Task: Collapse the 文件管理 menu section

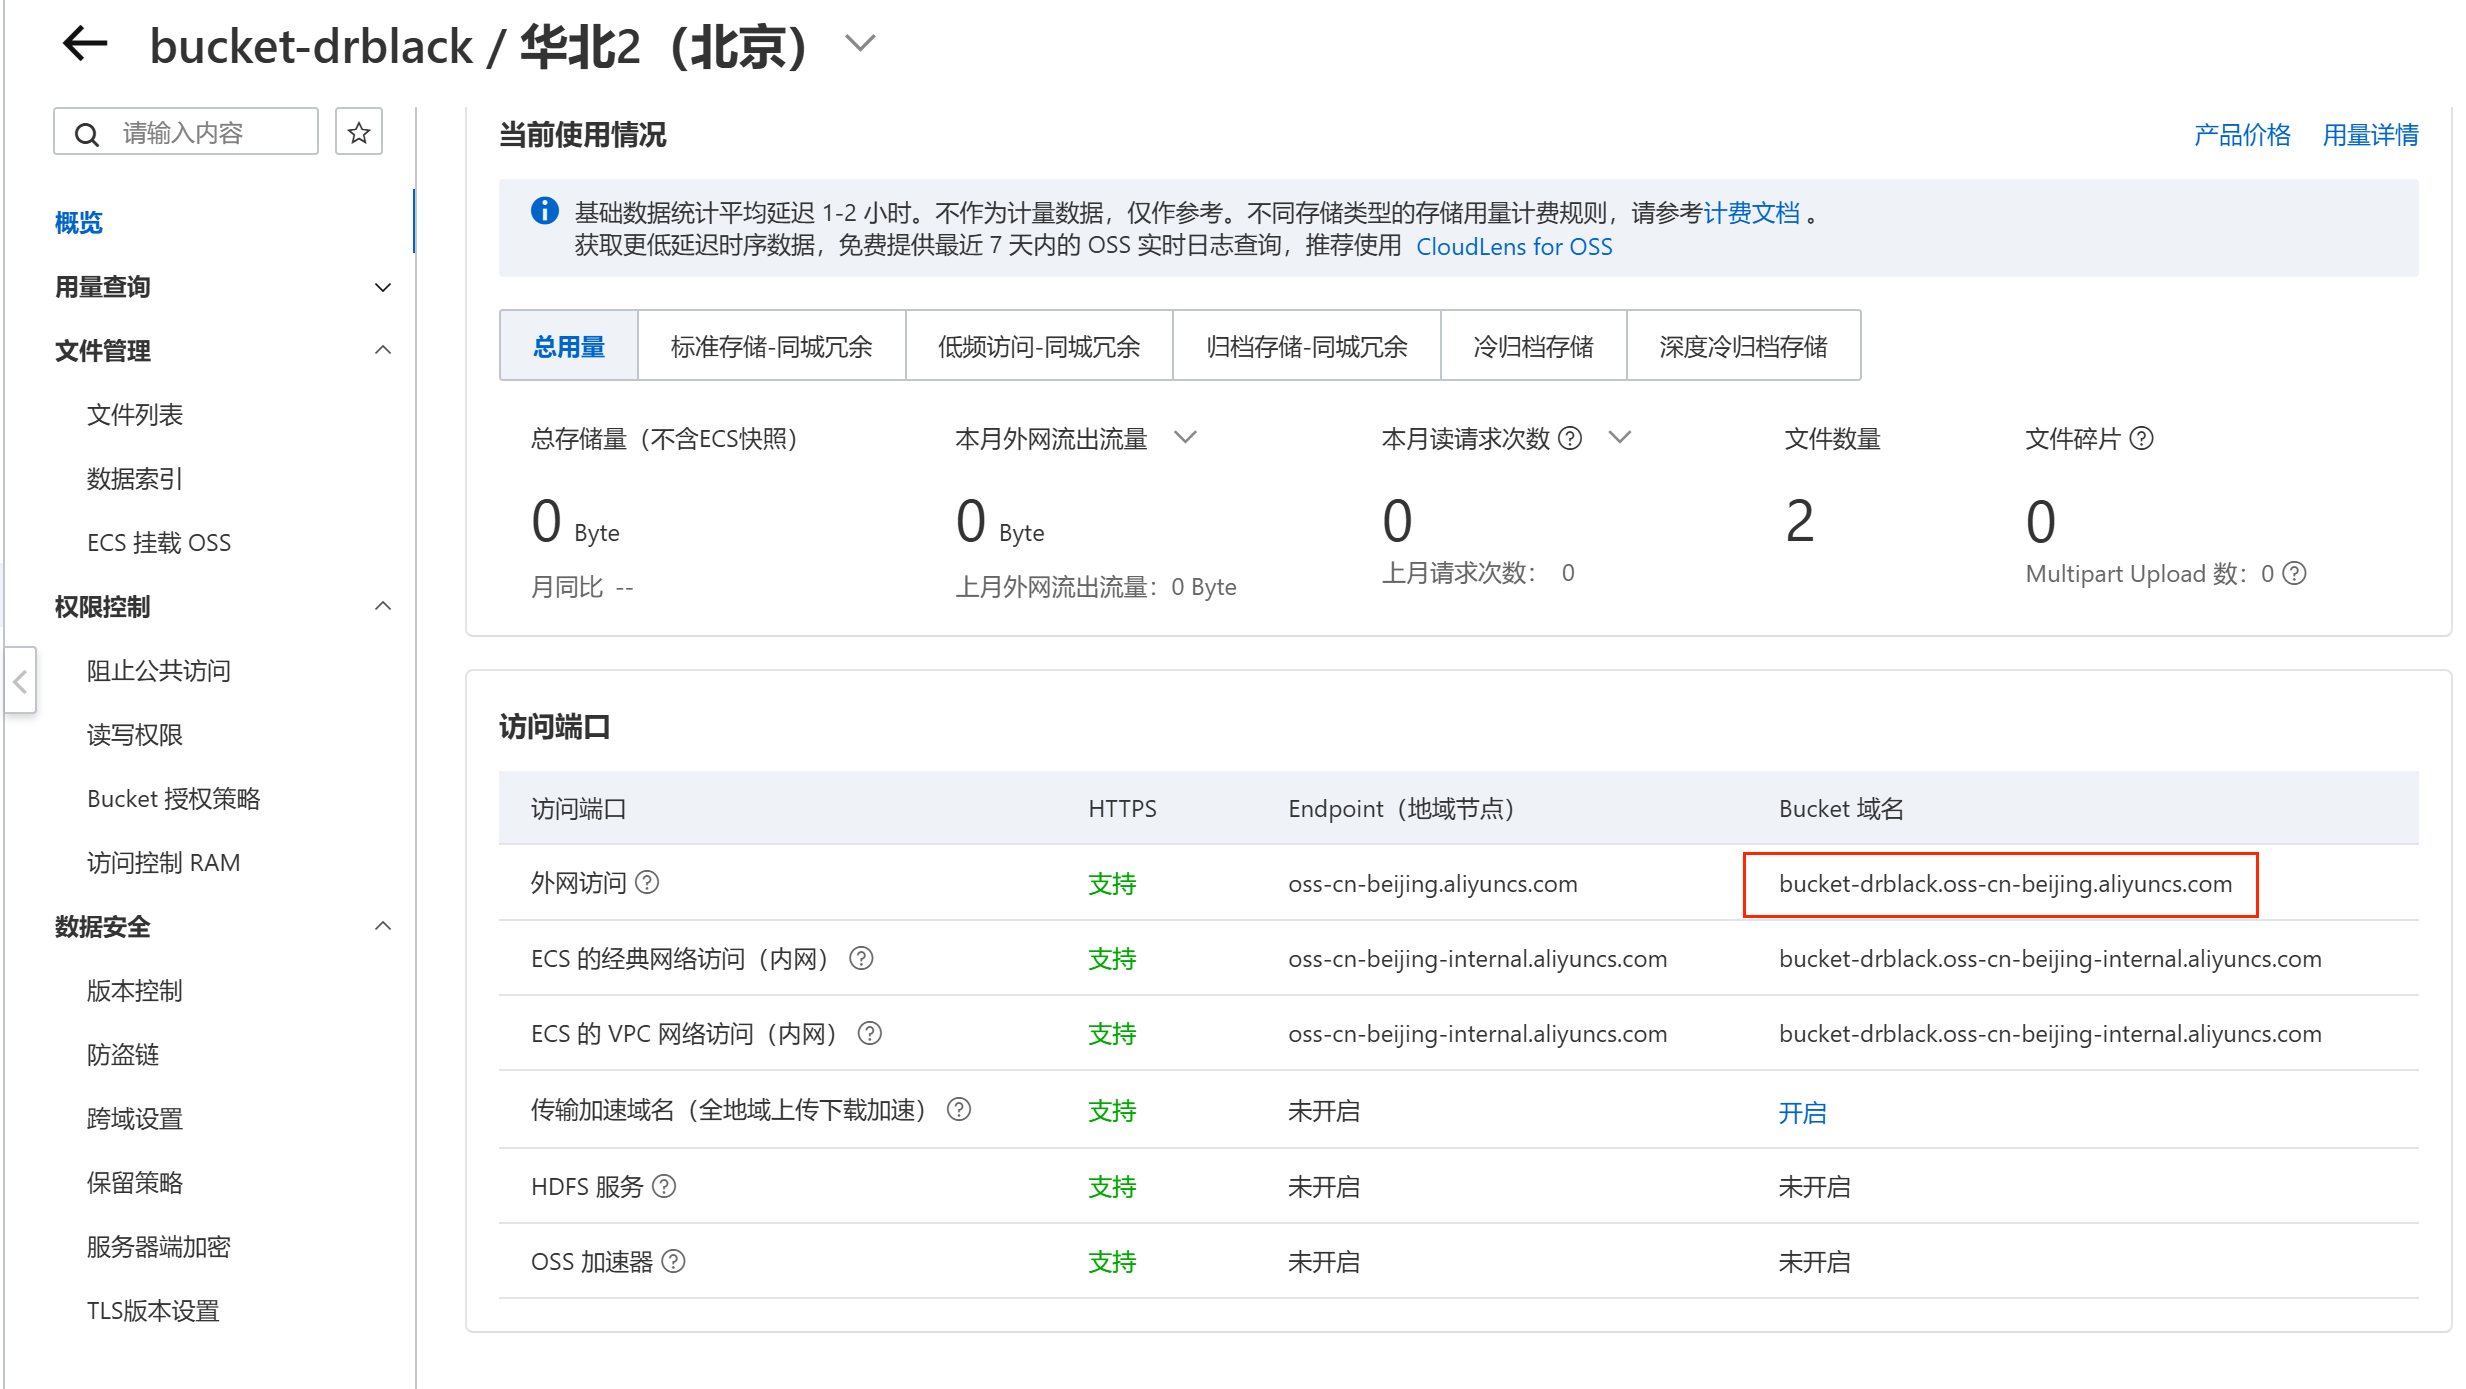Action: [222, 351]
